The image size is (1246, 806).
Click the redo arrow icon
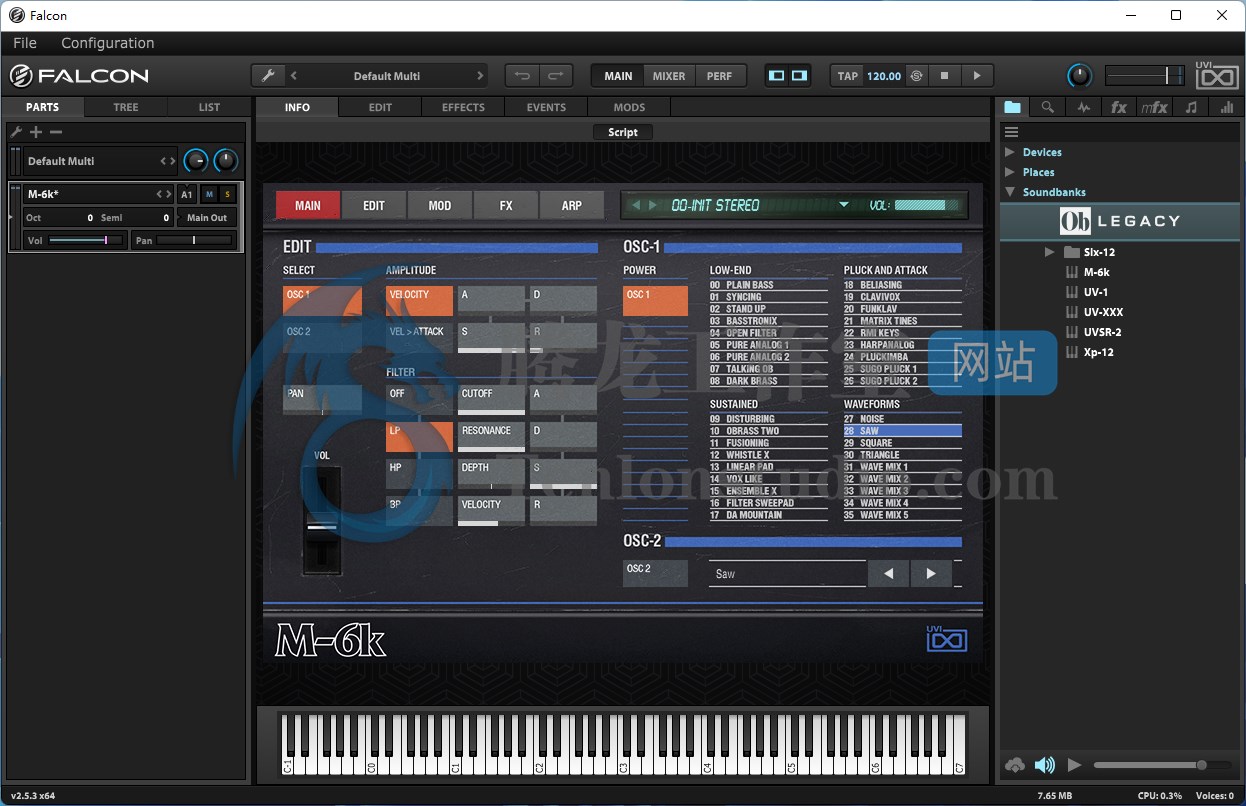556,76
